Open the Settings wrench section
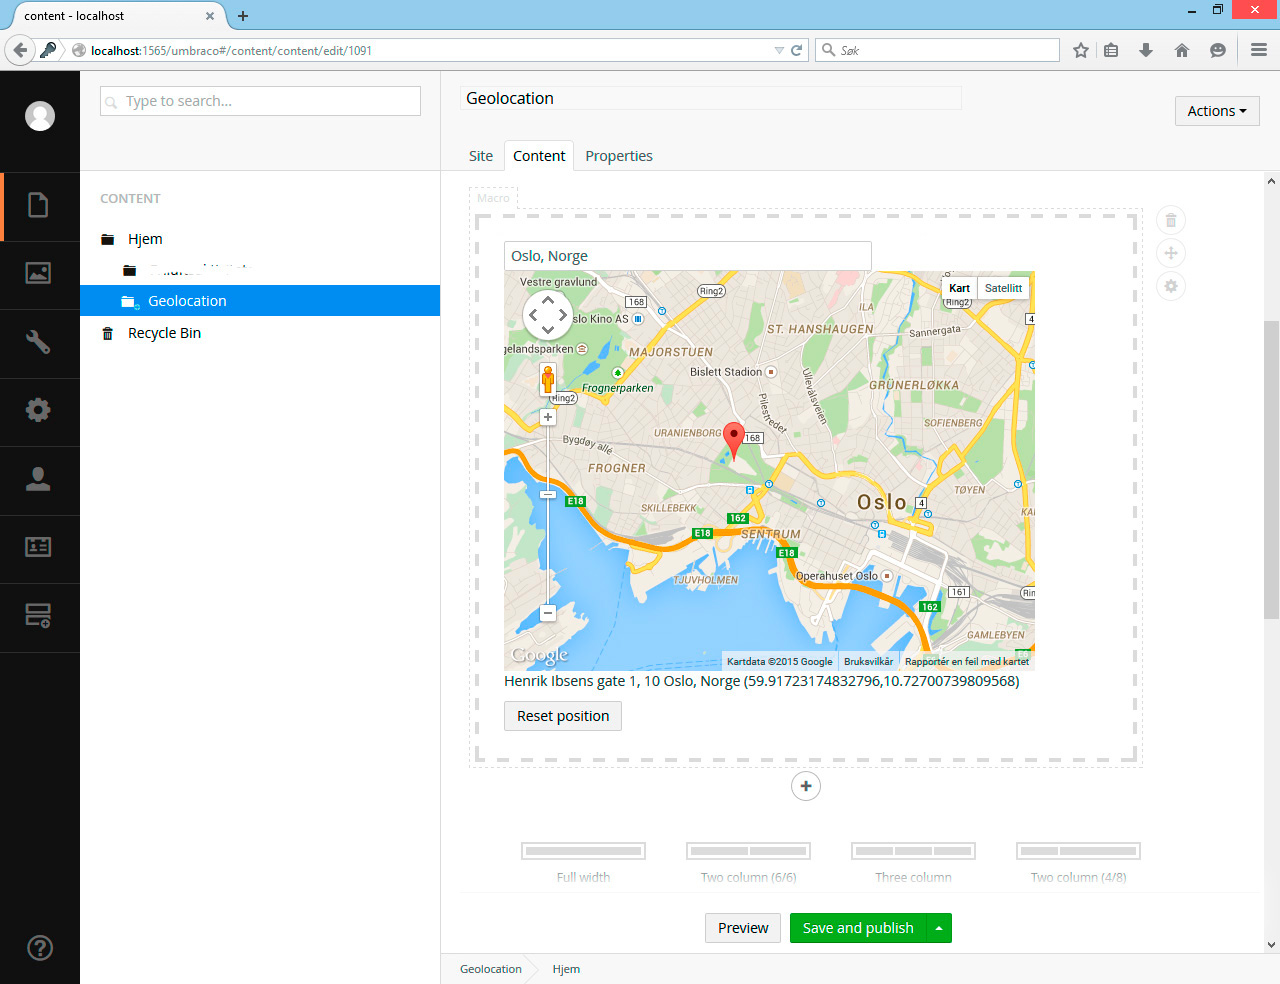This screenshot has width=1280, height=984. (38, 342)
